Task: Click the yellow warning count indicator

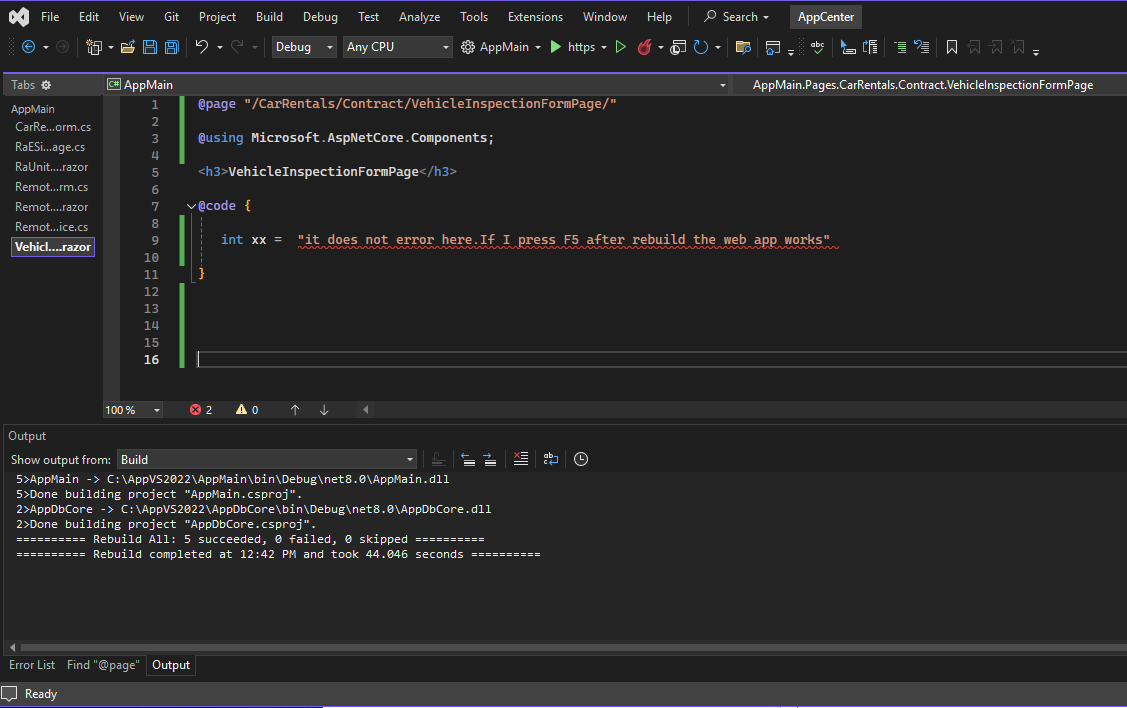Action: click(247, 410)
